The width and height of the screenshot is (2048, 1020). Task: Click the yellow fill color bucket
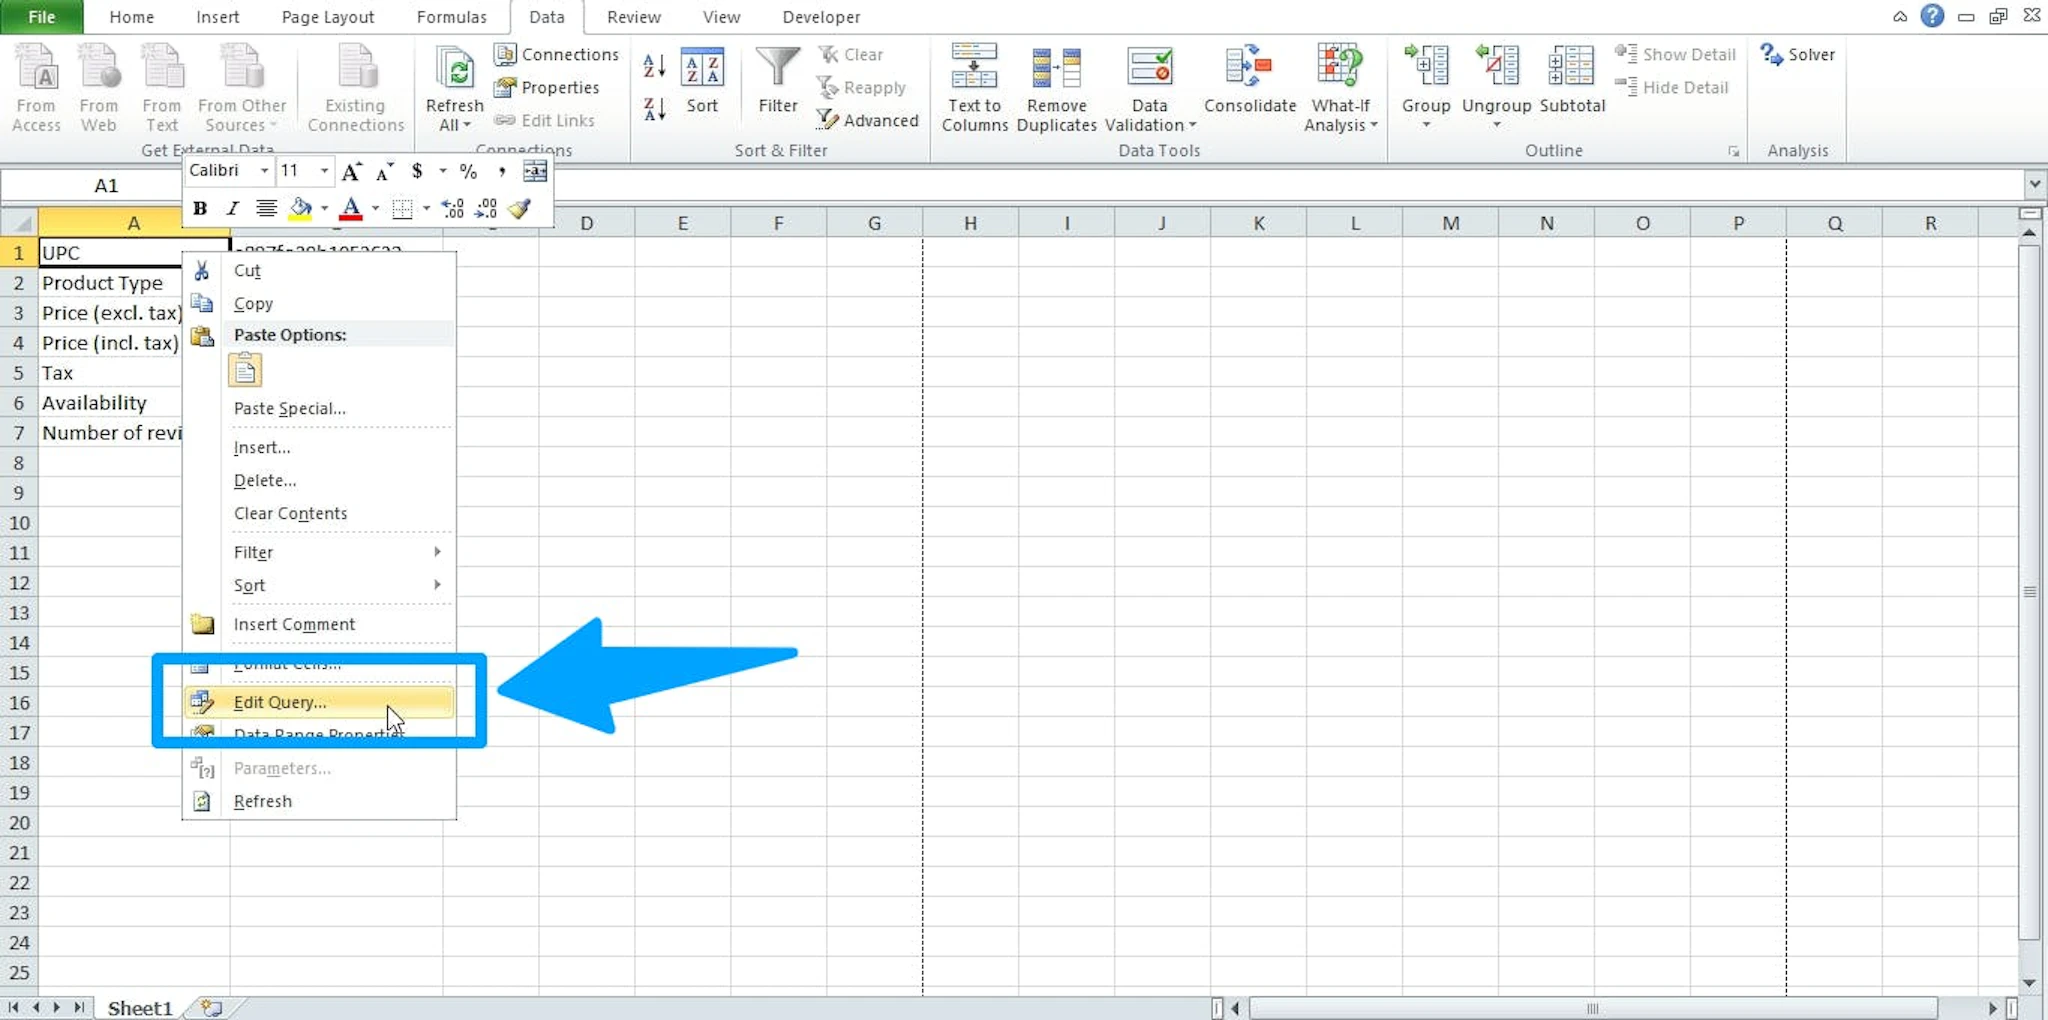[x=300, y=208]
